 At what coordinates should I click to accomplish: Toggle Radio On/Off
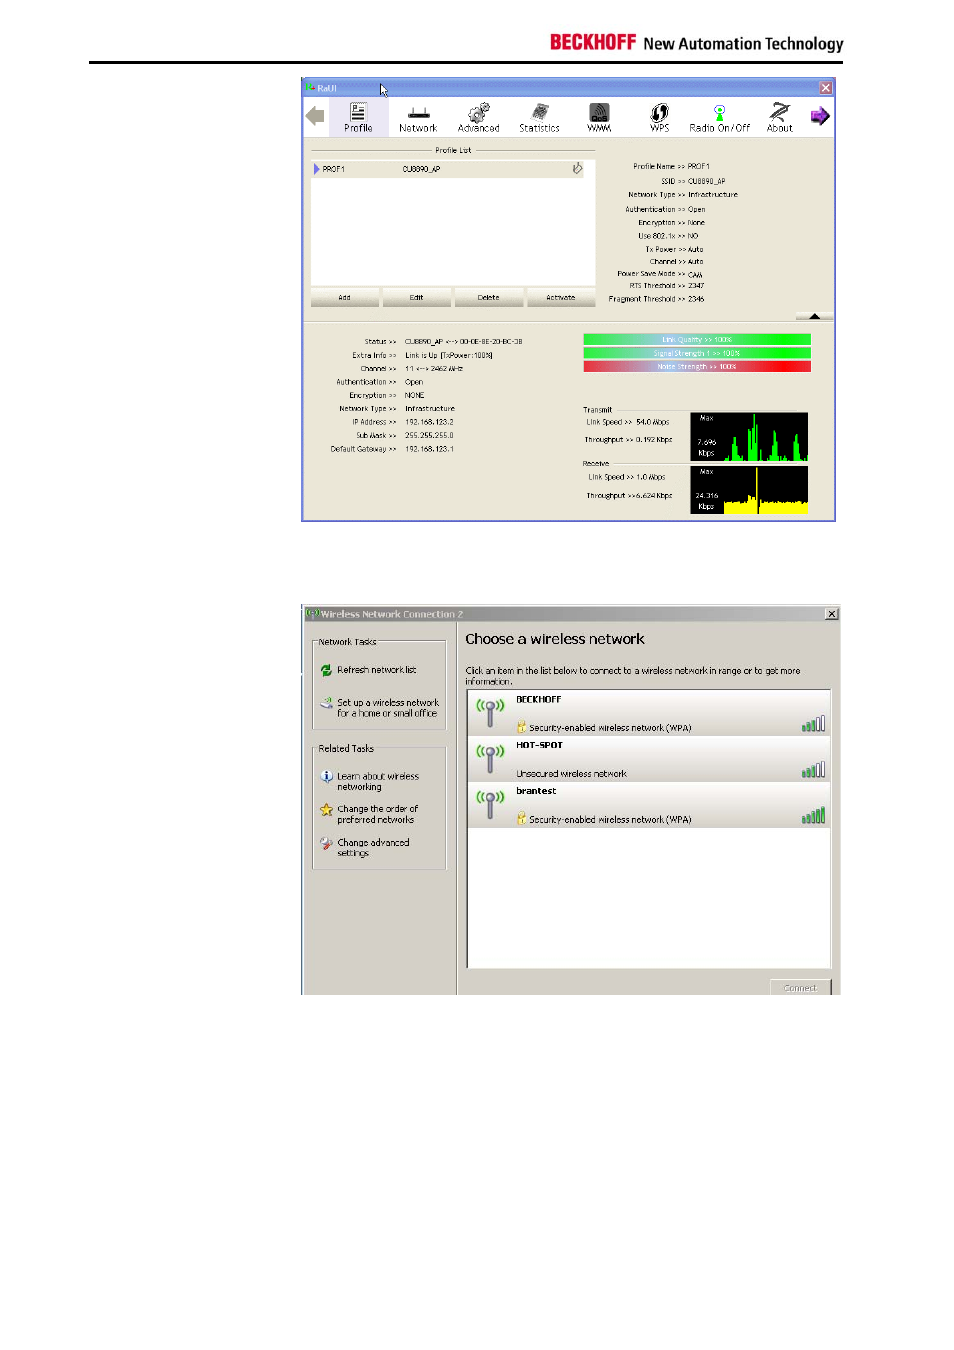[719, 117]
